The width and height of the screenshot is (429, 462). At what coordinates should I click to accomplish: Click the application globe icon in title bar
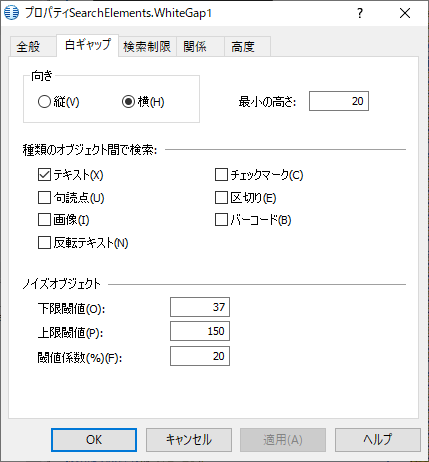11,13
